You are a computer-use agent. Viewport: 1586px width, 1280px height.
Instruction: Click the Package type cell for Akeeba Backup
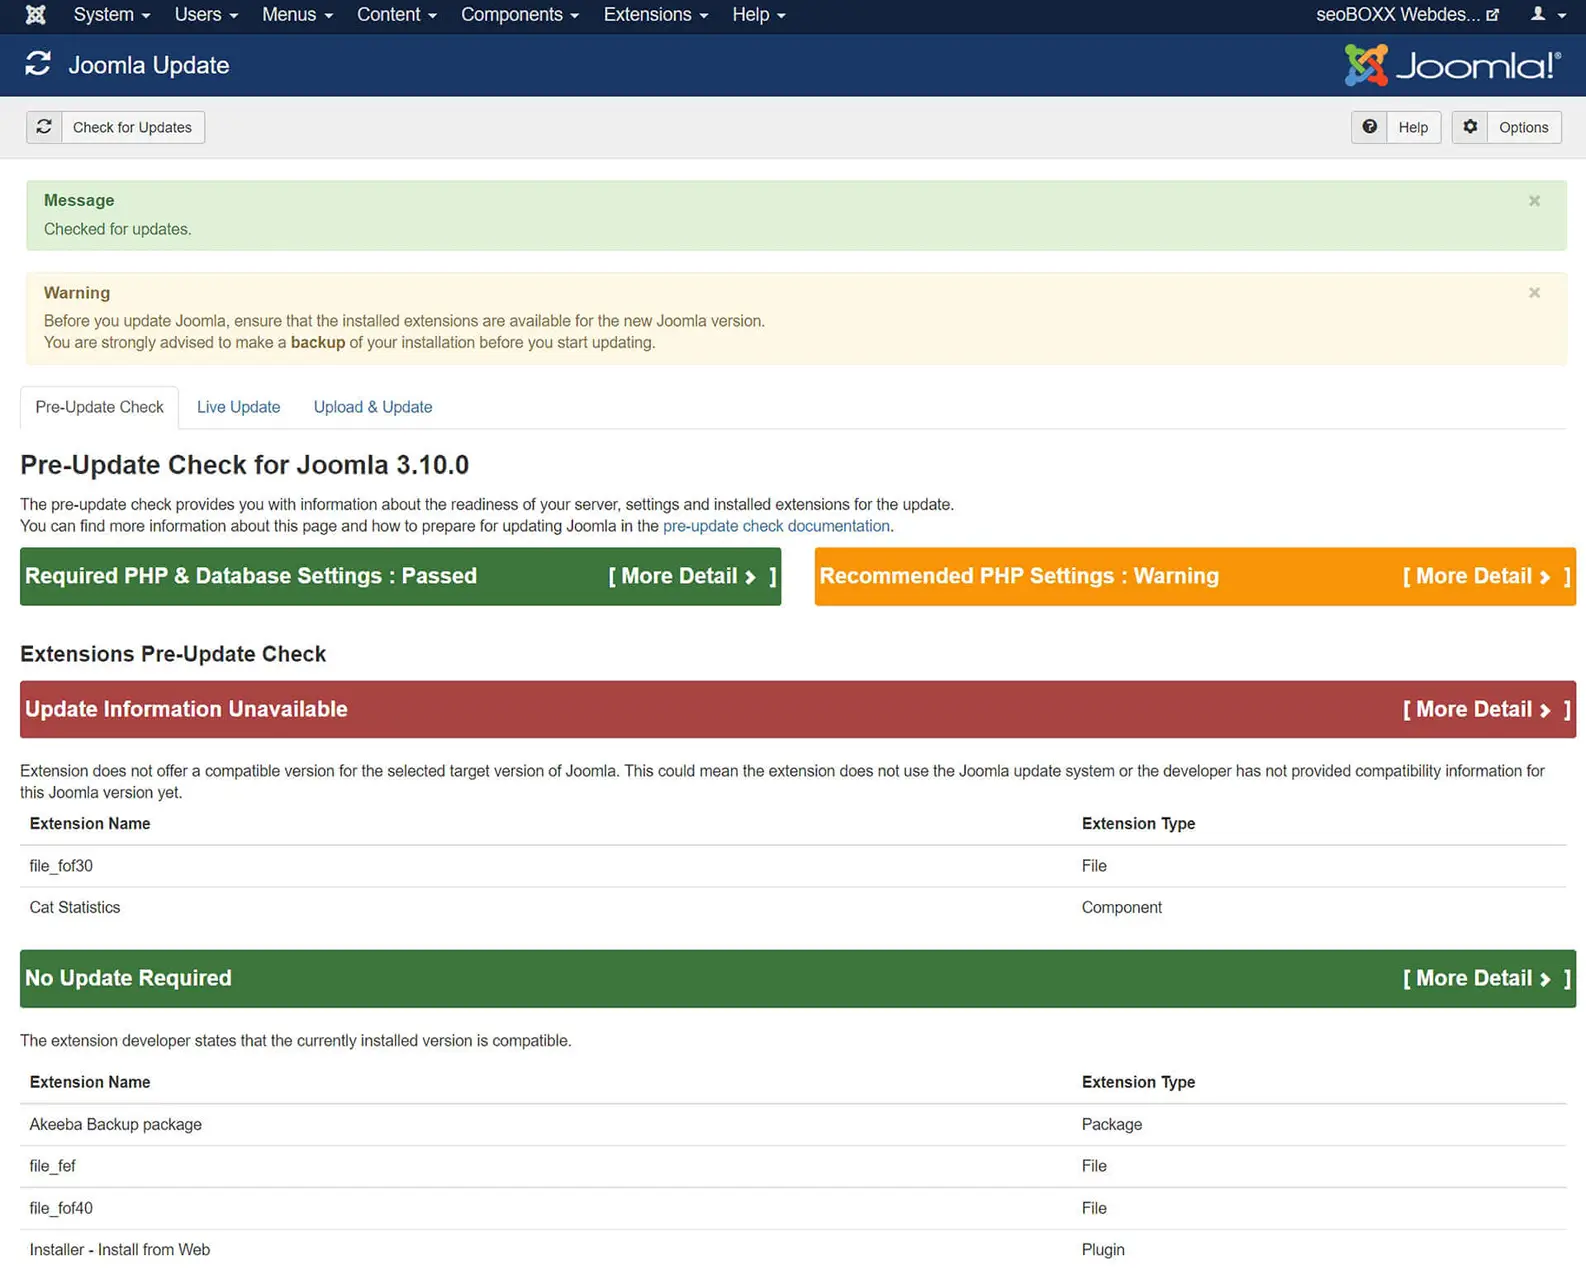click(x=1112, y=1125)
